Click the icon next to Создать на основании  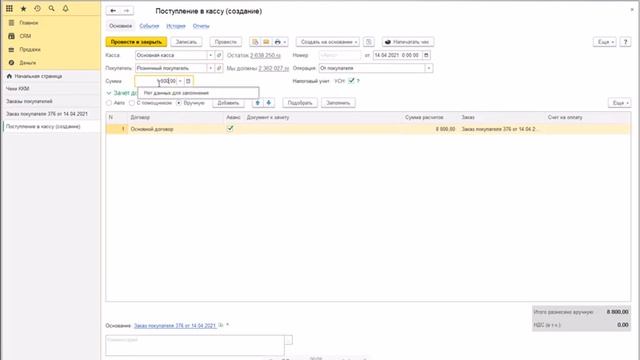(369, 42)
